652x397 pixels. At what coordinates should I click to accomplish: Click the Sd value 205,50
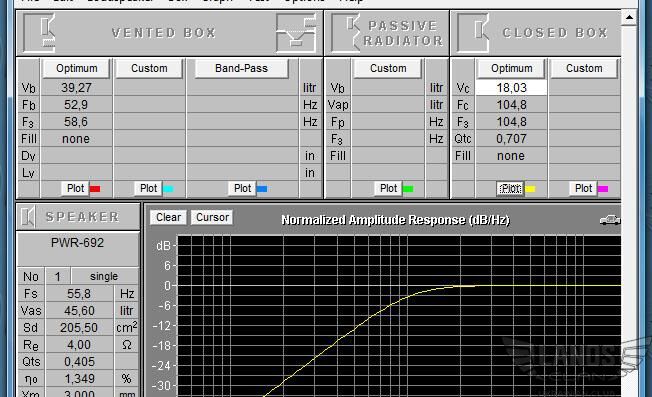tap(79, 328)
